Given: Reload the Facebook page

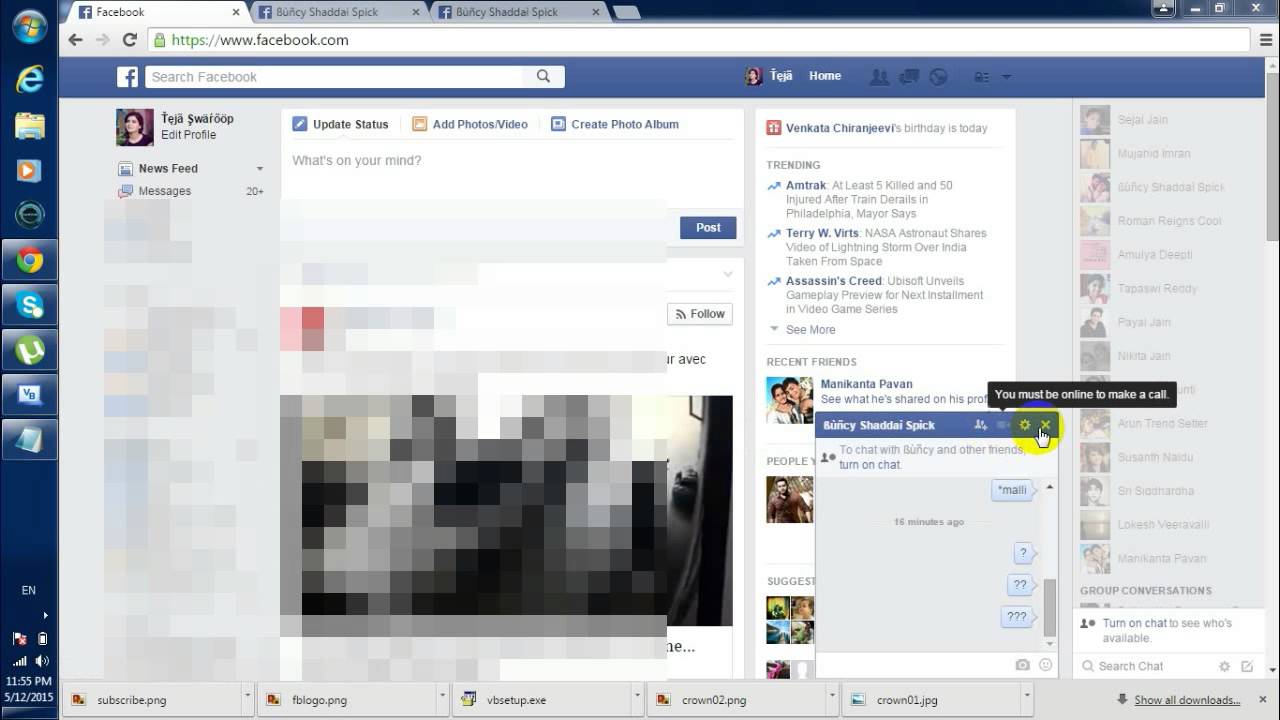Looking at the screenshot, I should tap(129, 40).
